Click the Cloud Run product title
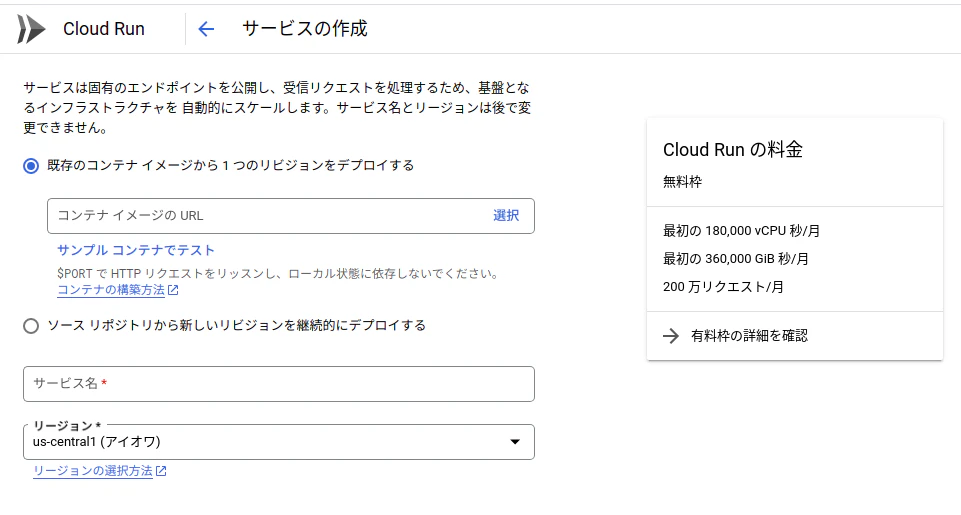This screenshot has height=515, width=961. 104,29
